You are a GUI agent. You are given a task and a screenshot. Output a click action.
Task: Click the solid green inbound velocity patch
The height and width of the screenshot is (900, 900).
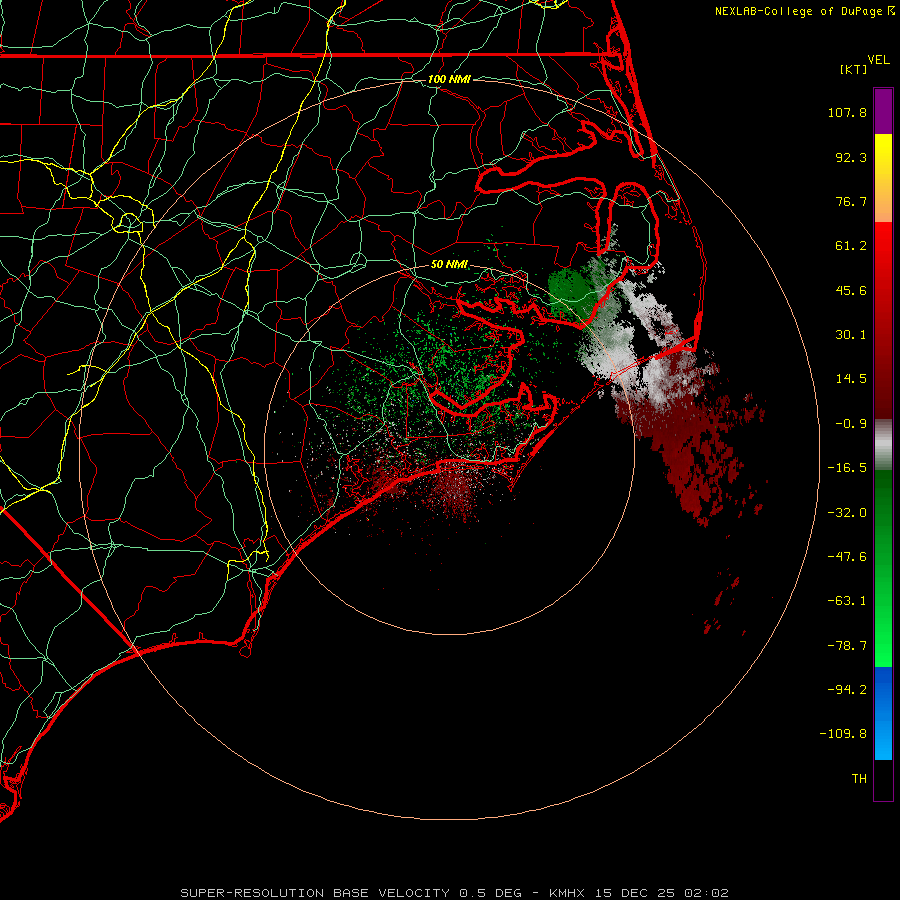(x=571, y=294)
